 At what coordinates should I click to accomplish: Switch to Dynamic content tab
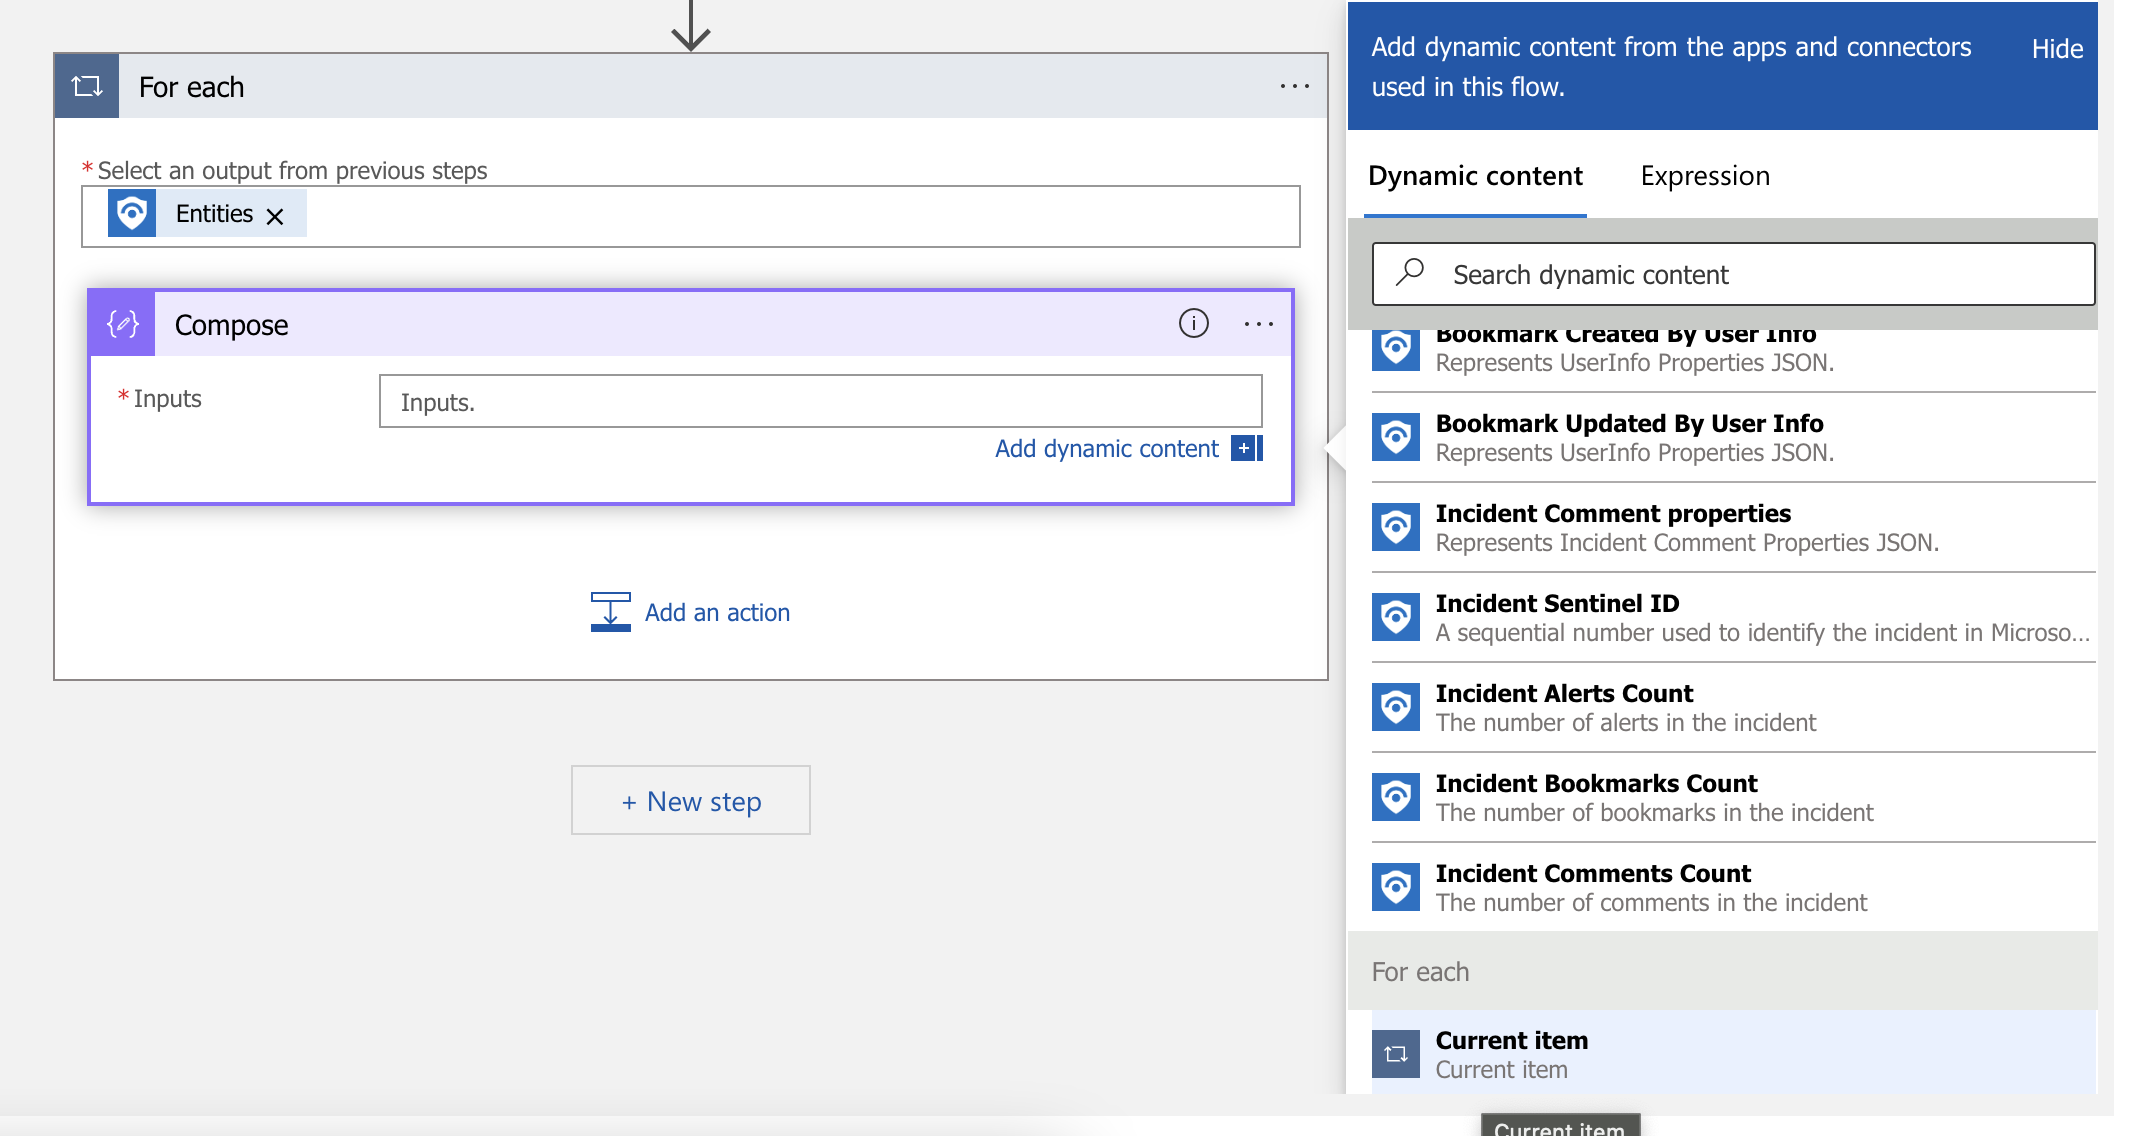tap(1475, 176)
